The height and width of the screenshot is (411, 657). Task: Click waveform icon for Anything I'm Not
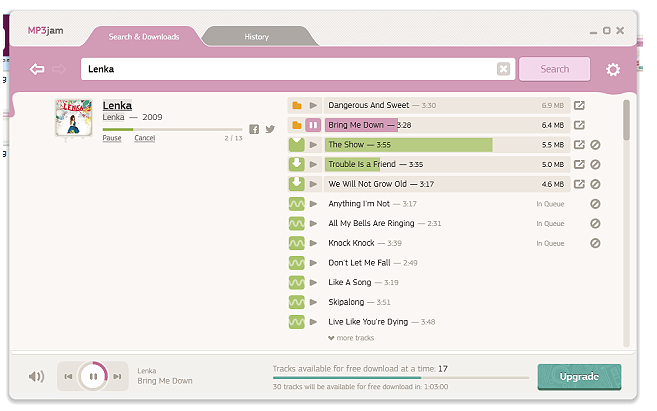(x=297, y=204)
